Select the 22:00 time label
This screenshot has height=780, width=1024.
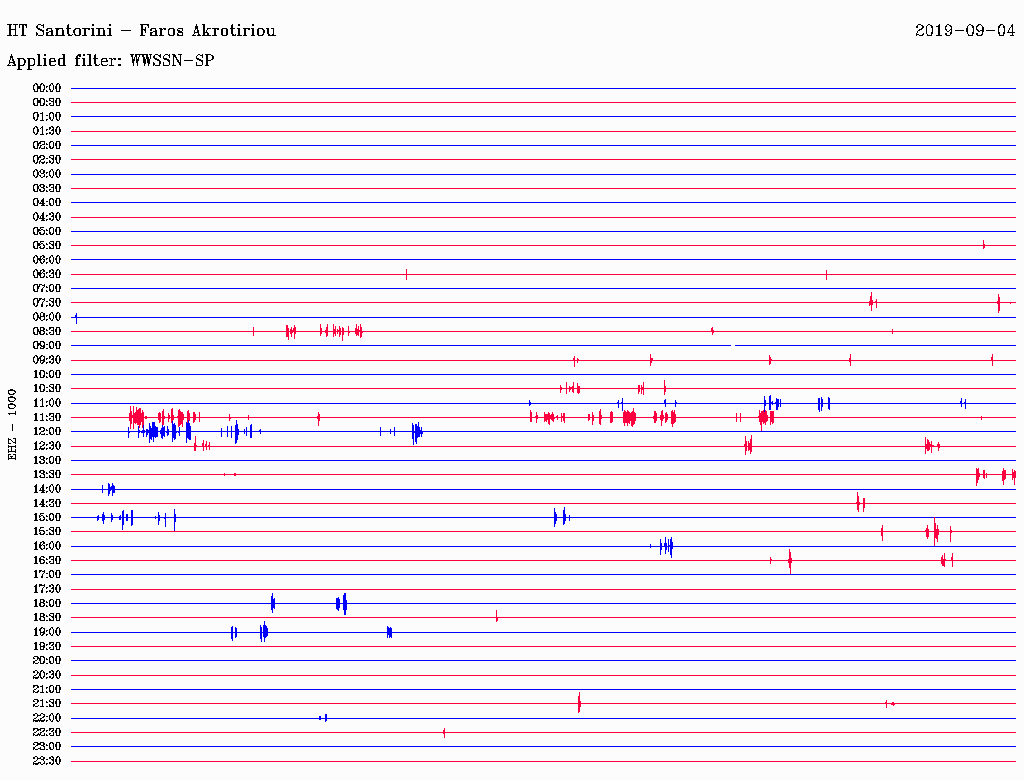click(47, 718)
